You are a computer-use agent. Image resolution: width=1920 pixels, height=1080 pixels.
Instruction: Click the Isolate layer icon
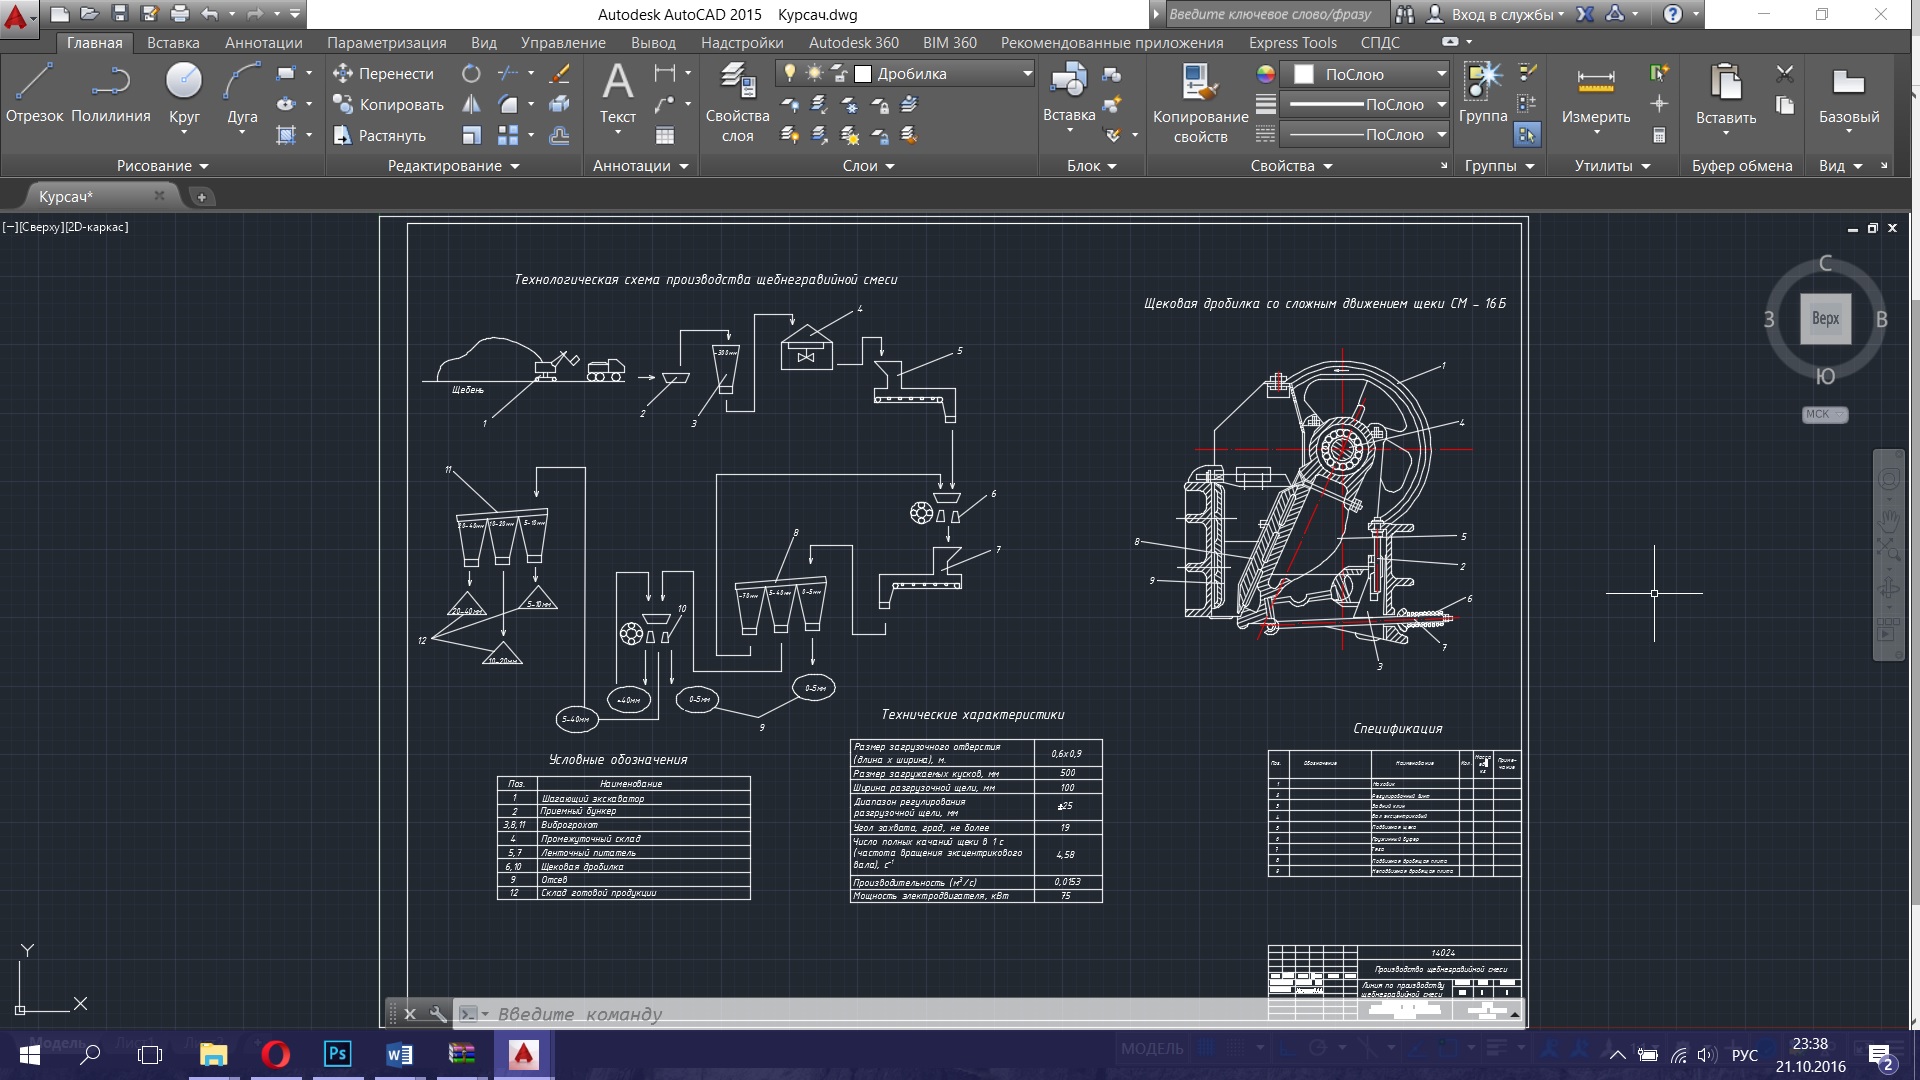pyautogui.click(x=819, y=104)
